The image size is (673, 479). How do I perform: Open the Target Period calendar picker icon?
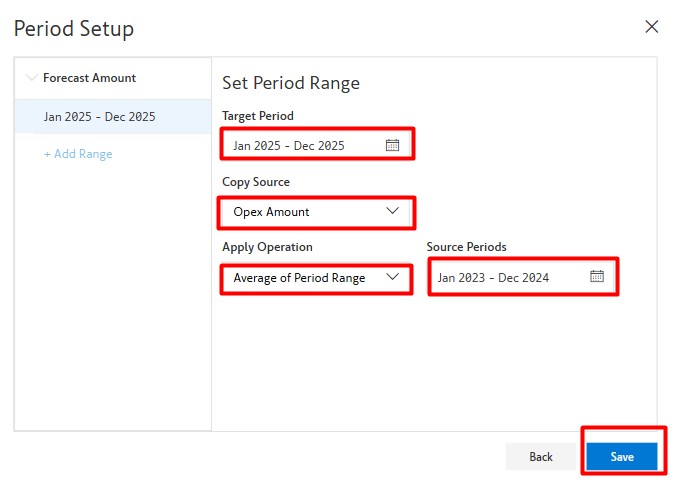[392, 145]
